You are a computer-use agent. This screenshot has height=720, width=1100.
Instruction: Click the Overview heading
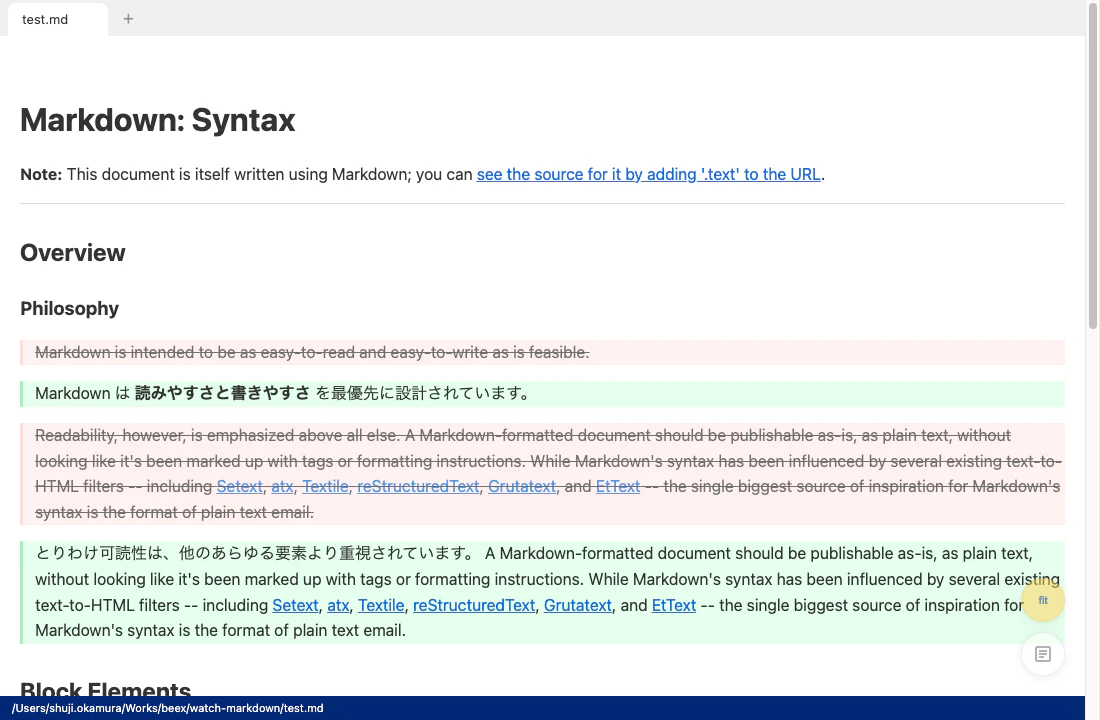pos(72,253)
